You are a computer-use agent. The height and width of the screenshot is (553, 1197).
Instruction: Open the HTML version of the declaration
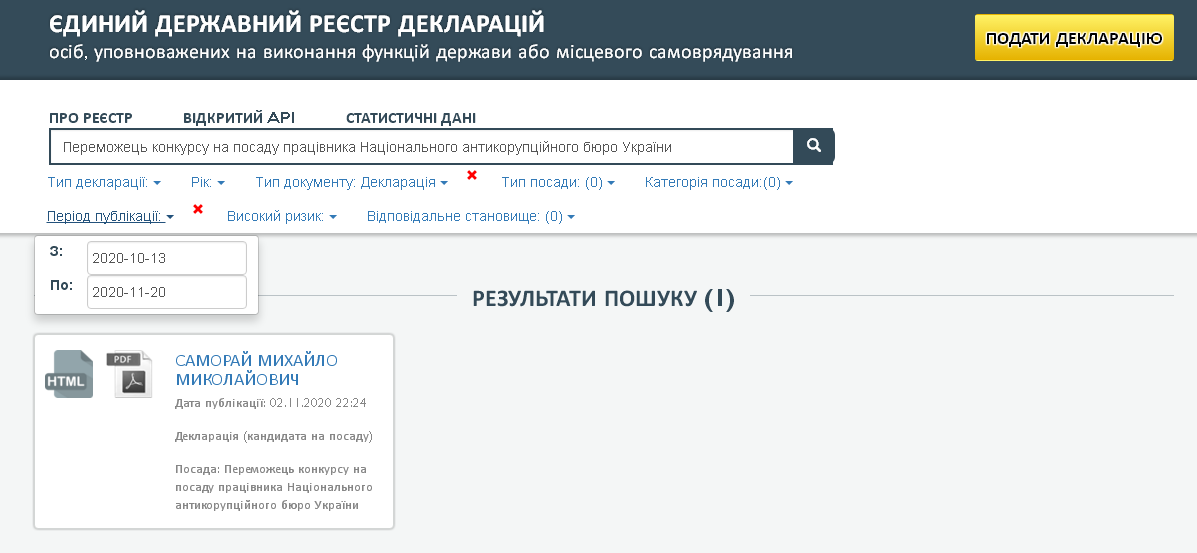tap(69, 375)
